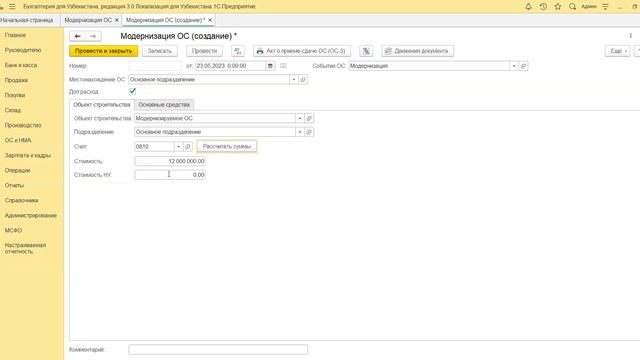Select the Объект строительства form tab
Screen dimensions: 640x360
pos(102,105)
